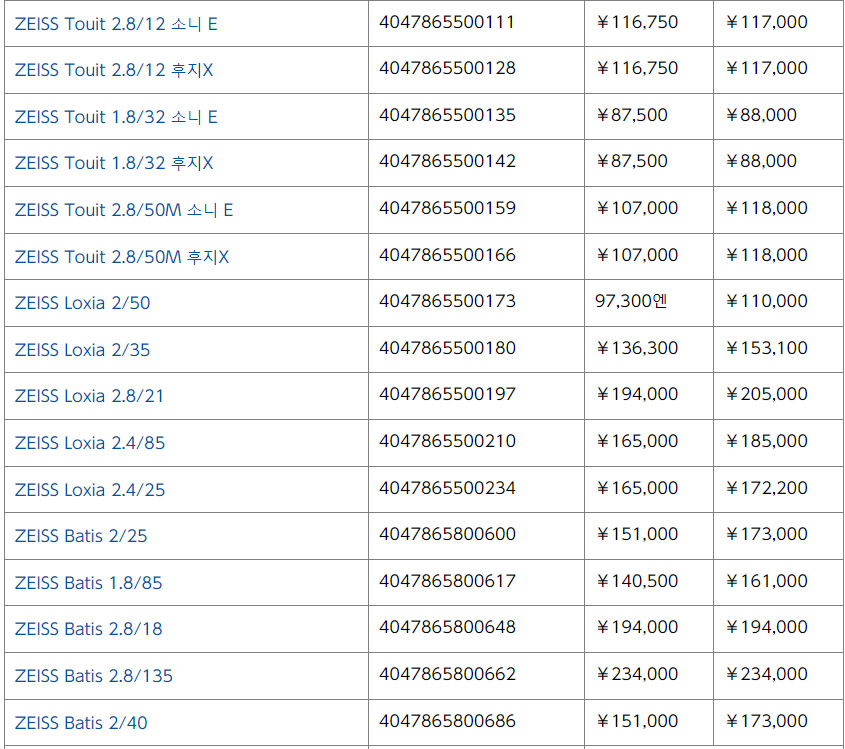Screen dimensions: 845x749
Task: Open the ZEISS Batis 2.8/135 link
Action: [x=94, y=676]
